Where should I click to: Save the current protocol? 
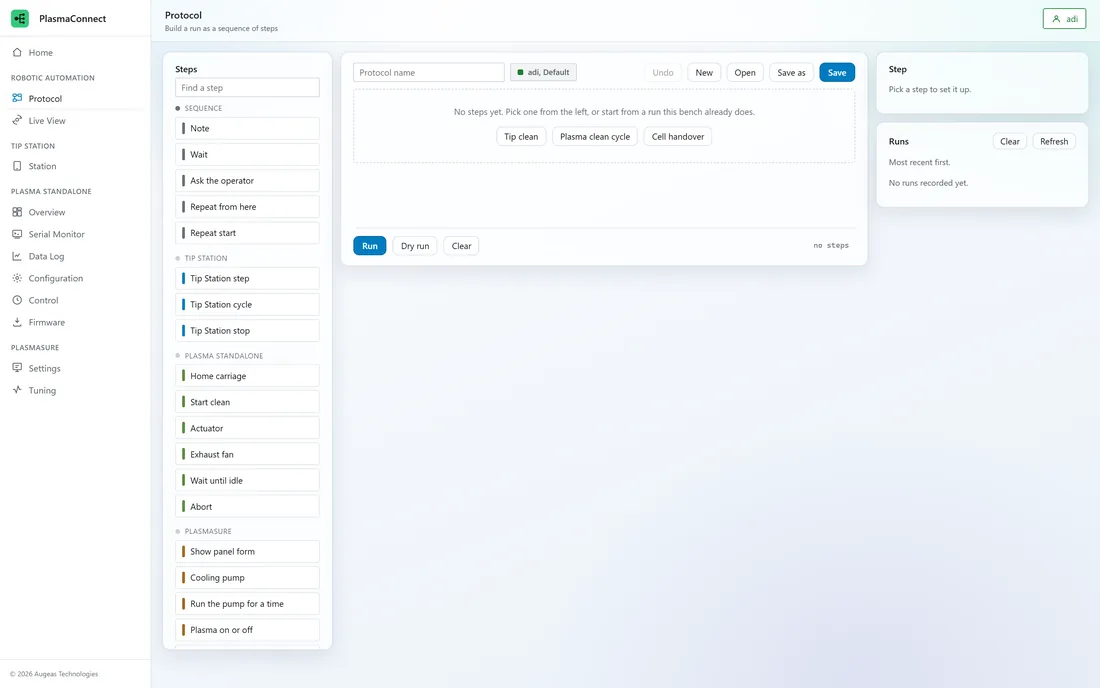coord(837,72)
